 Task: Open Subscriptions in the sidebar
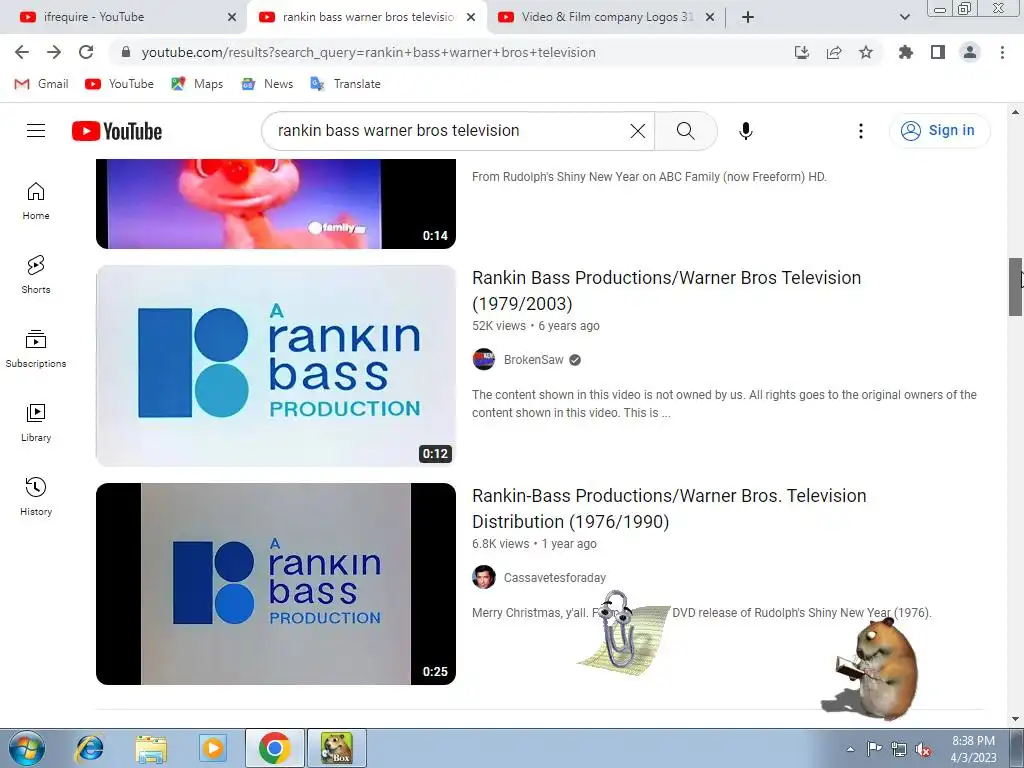[x=36, y=349]
